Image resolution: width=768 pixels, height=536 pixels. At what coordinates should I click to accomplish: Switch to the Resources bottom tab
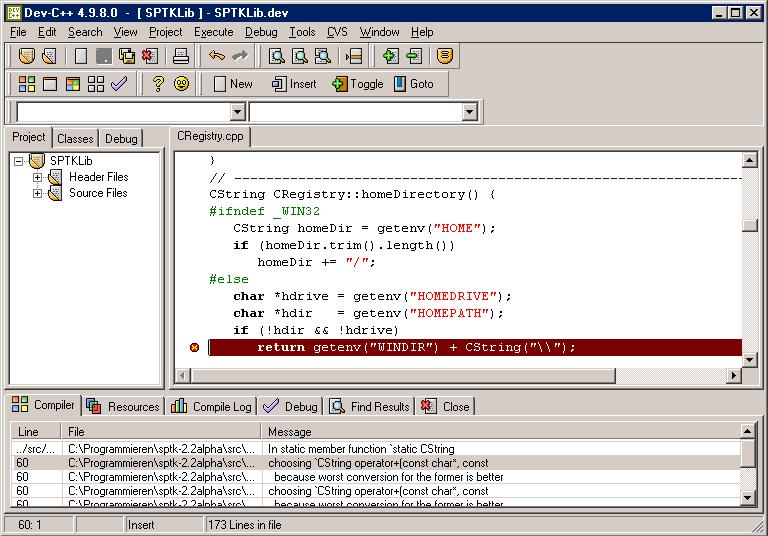point(123,407)
